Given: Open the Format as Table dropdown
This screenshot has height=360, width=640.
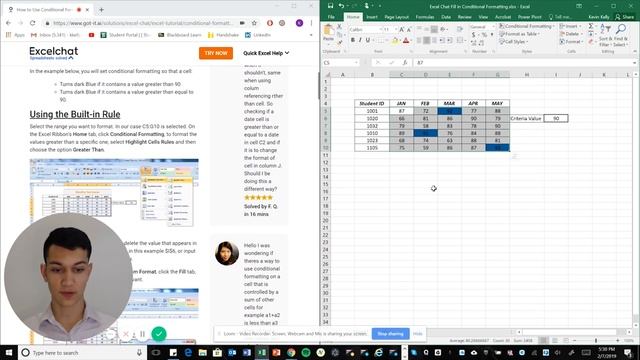Looking at the screenshot, I should [x=519, y=33].
